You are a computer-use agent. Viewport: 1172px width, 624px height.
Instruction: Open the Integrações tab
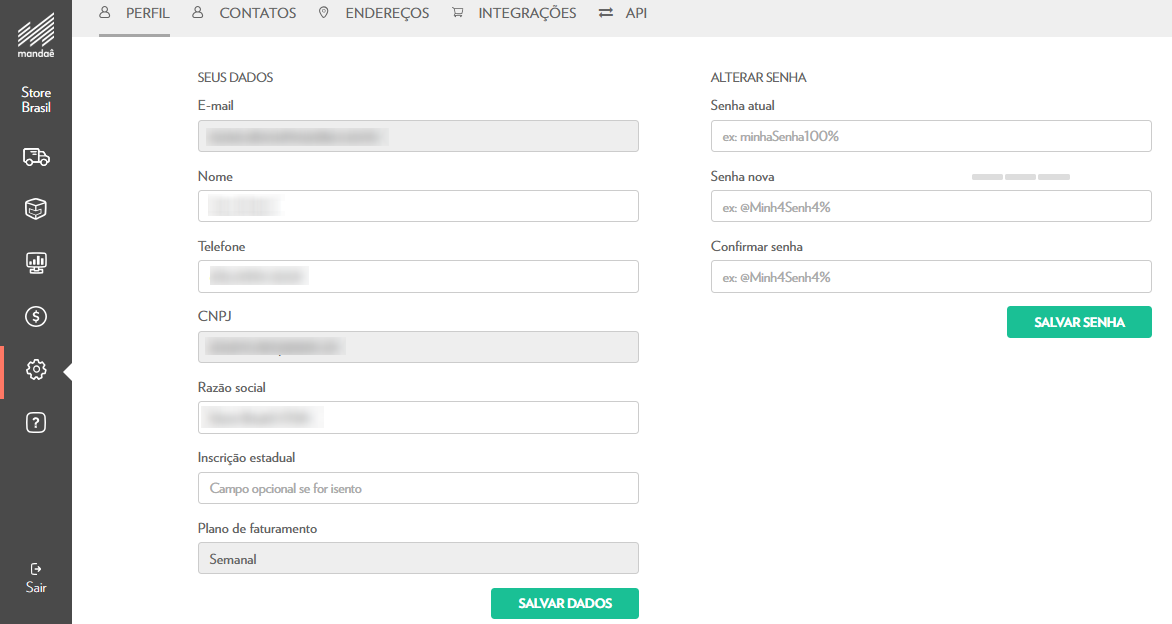tap(514, 14)
